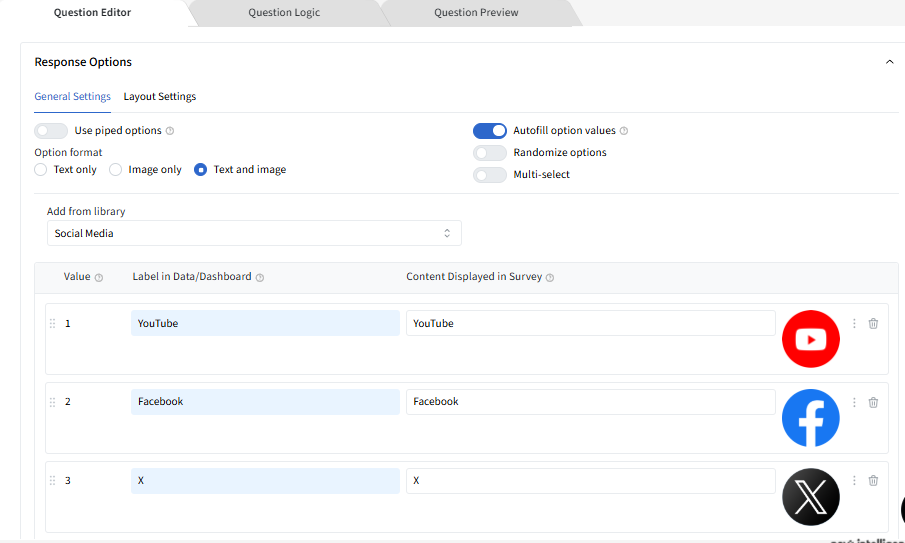Delete the YouTube option with trash icon
The image size is (905, 543).
click(x=873, y=323)
